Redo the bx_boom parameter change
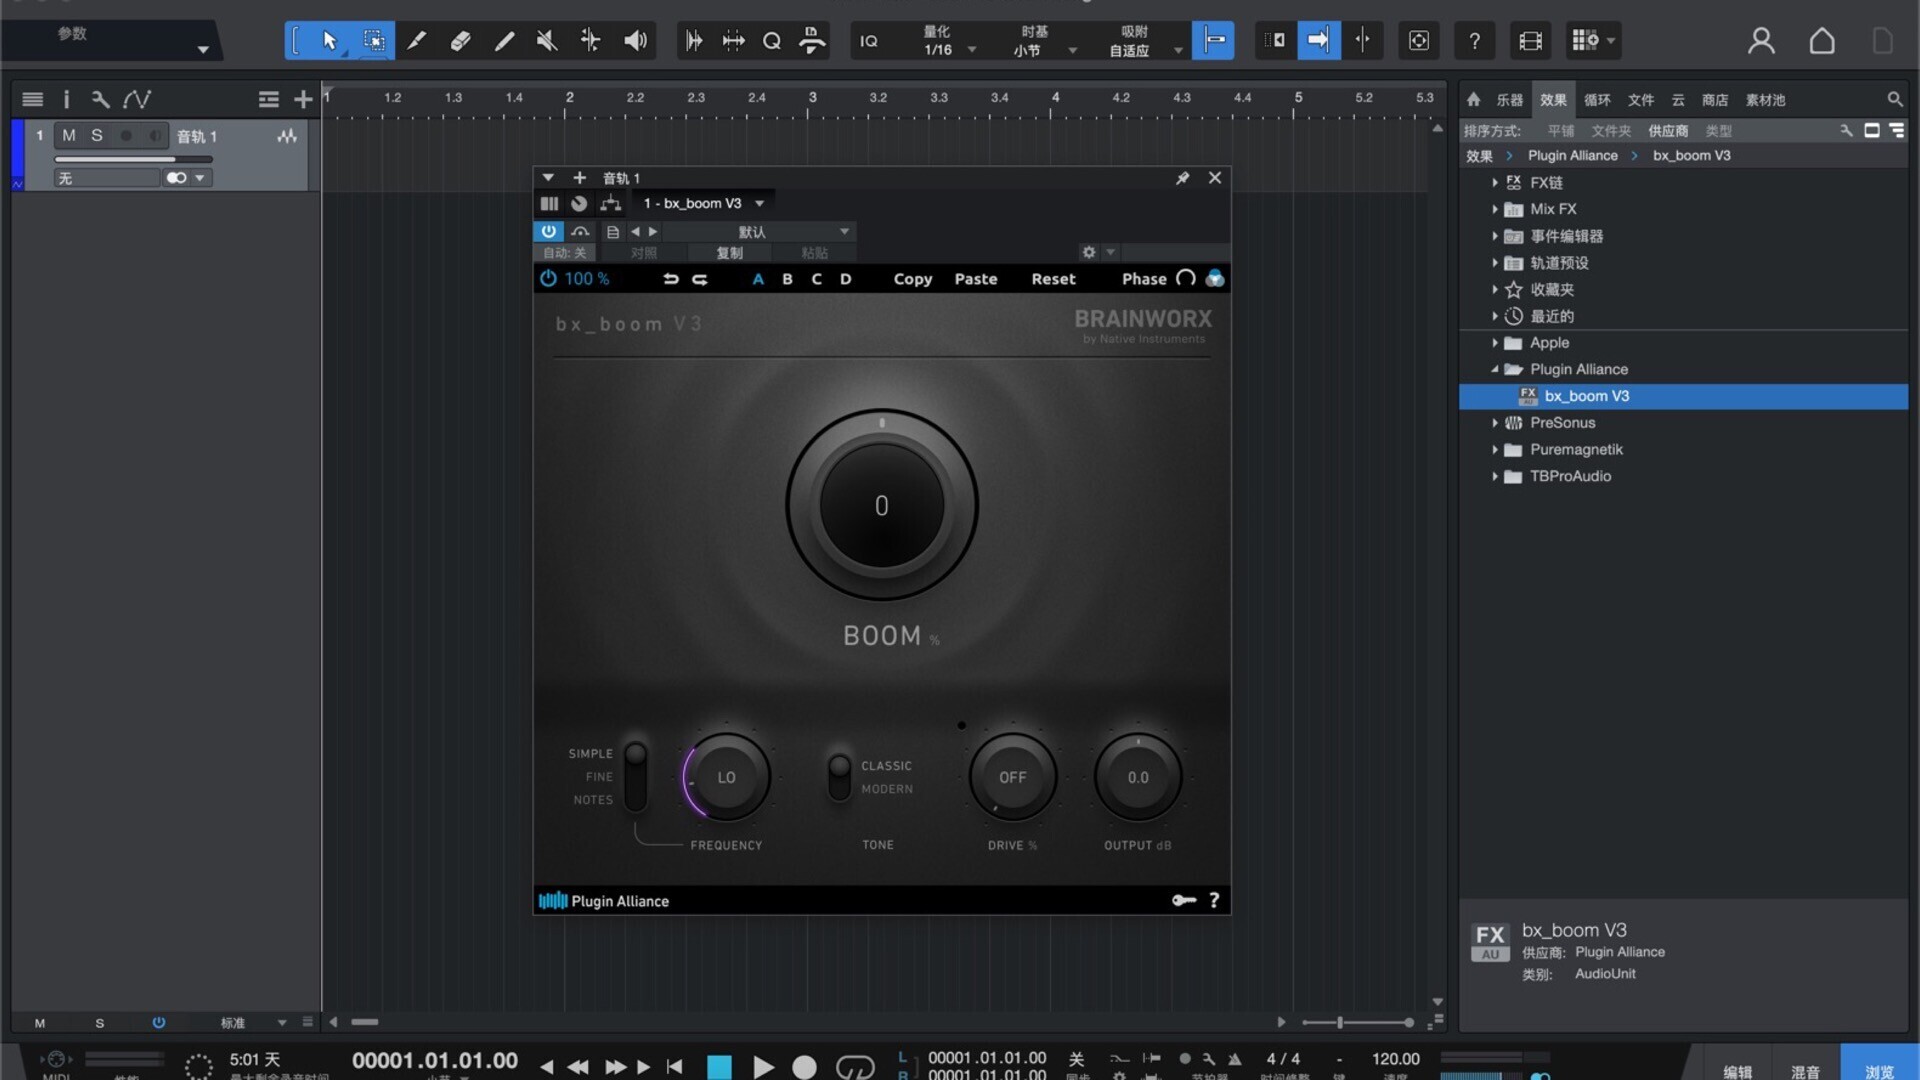This screenshot has width=1920, height=1080. (x=700, y=279)
